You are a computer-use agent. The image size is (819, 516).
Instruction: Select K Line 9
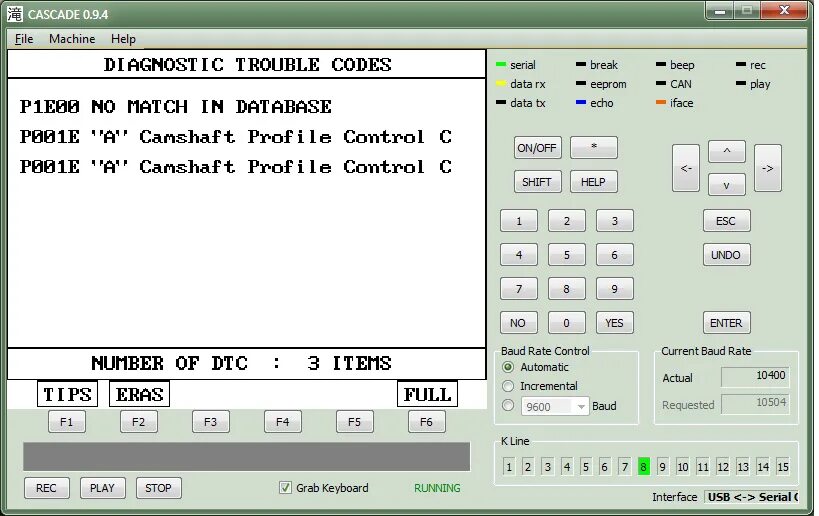click(663, 467)
